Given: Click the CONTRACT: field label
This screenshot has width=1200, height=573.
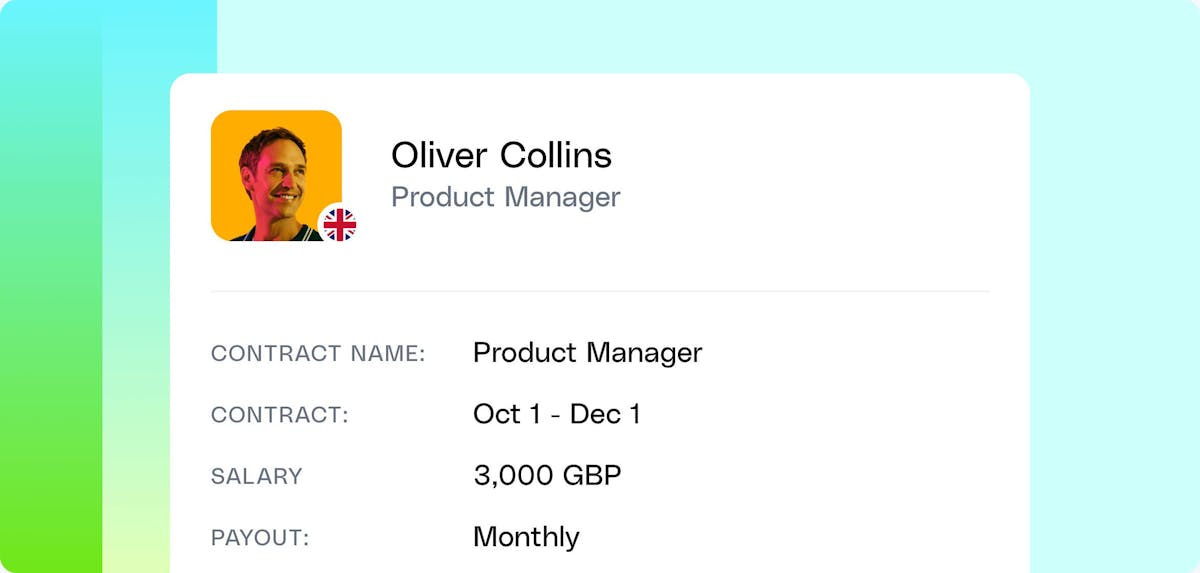Looking at the screenshot, I should (x=280, y=415).
